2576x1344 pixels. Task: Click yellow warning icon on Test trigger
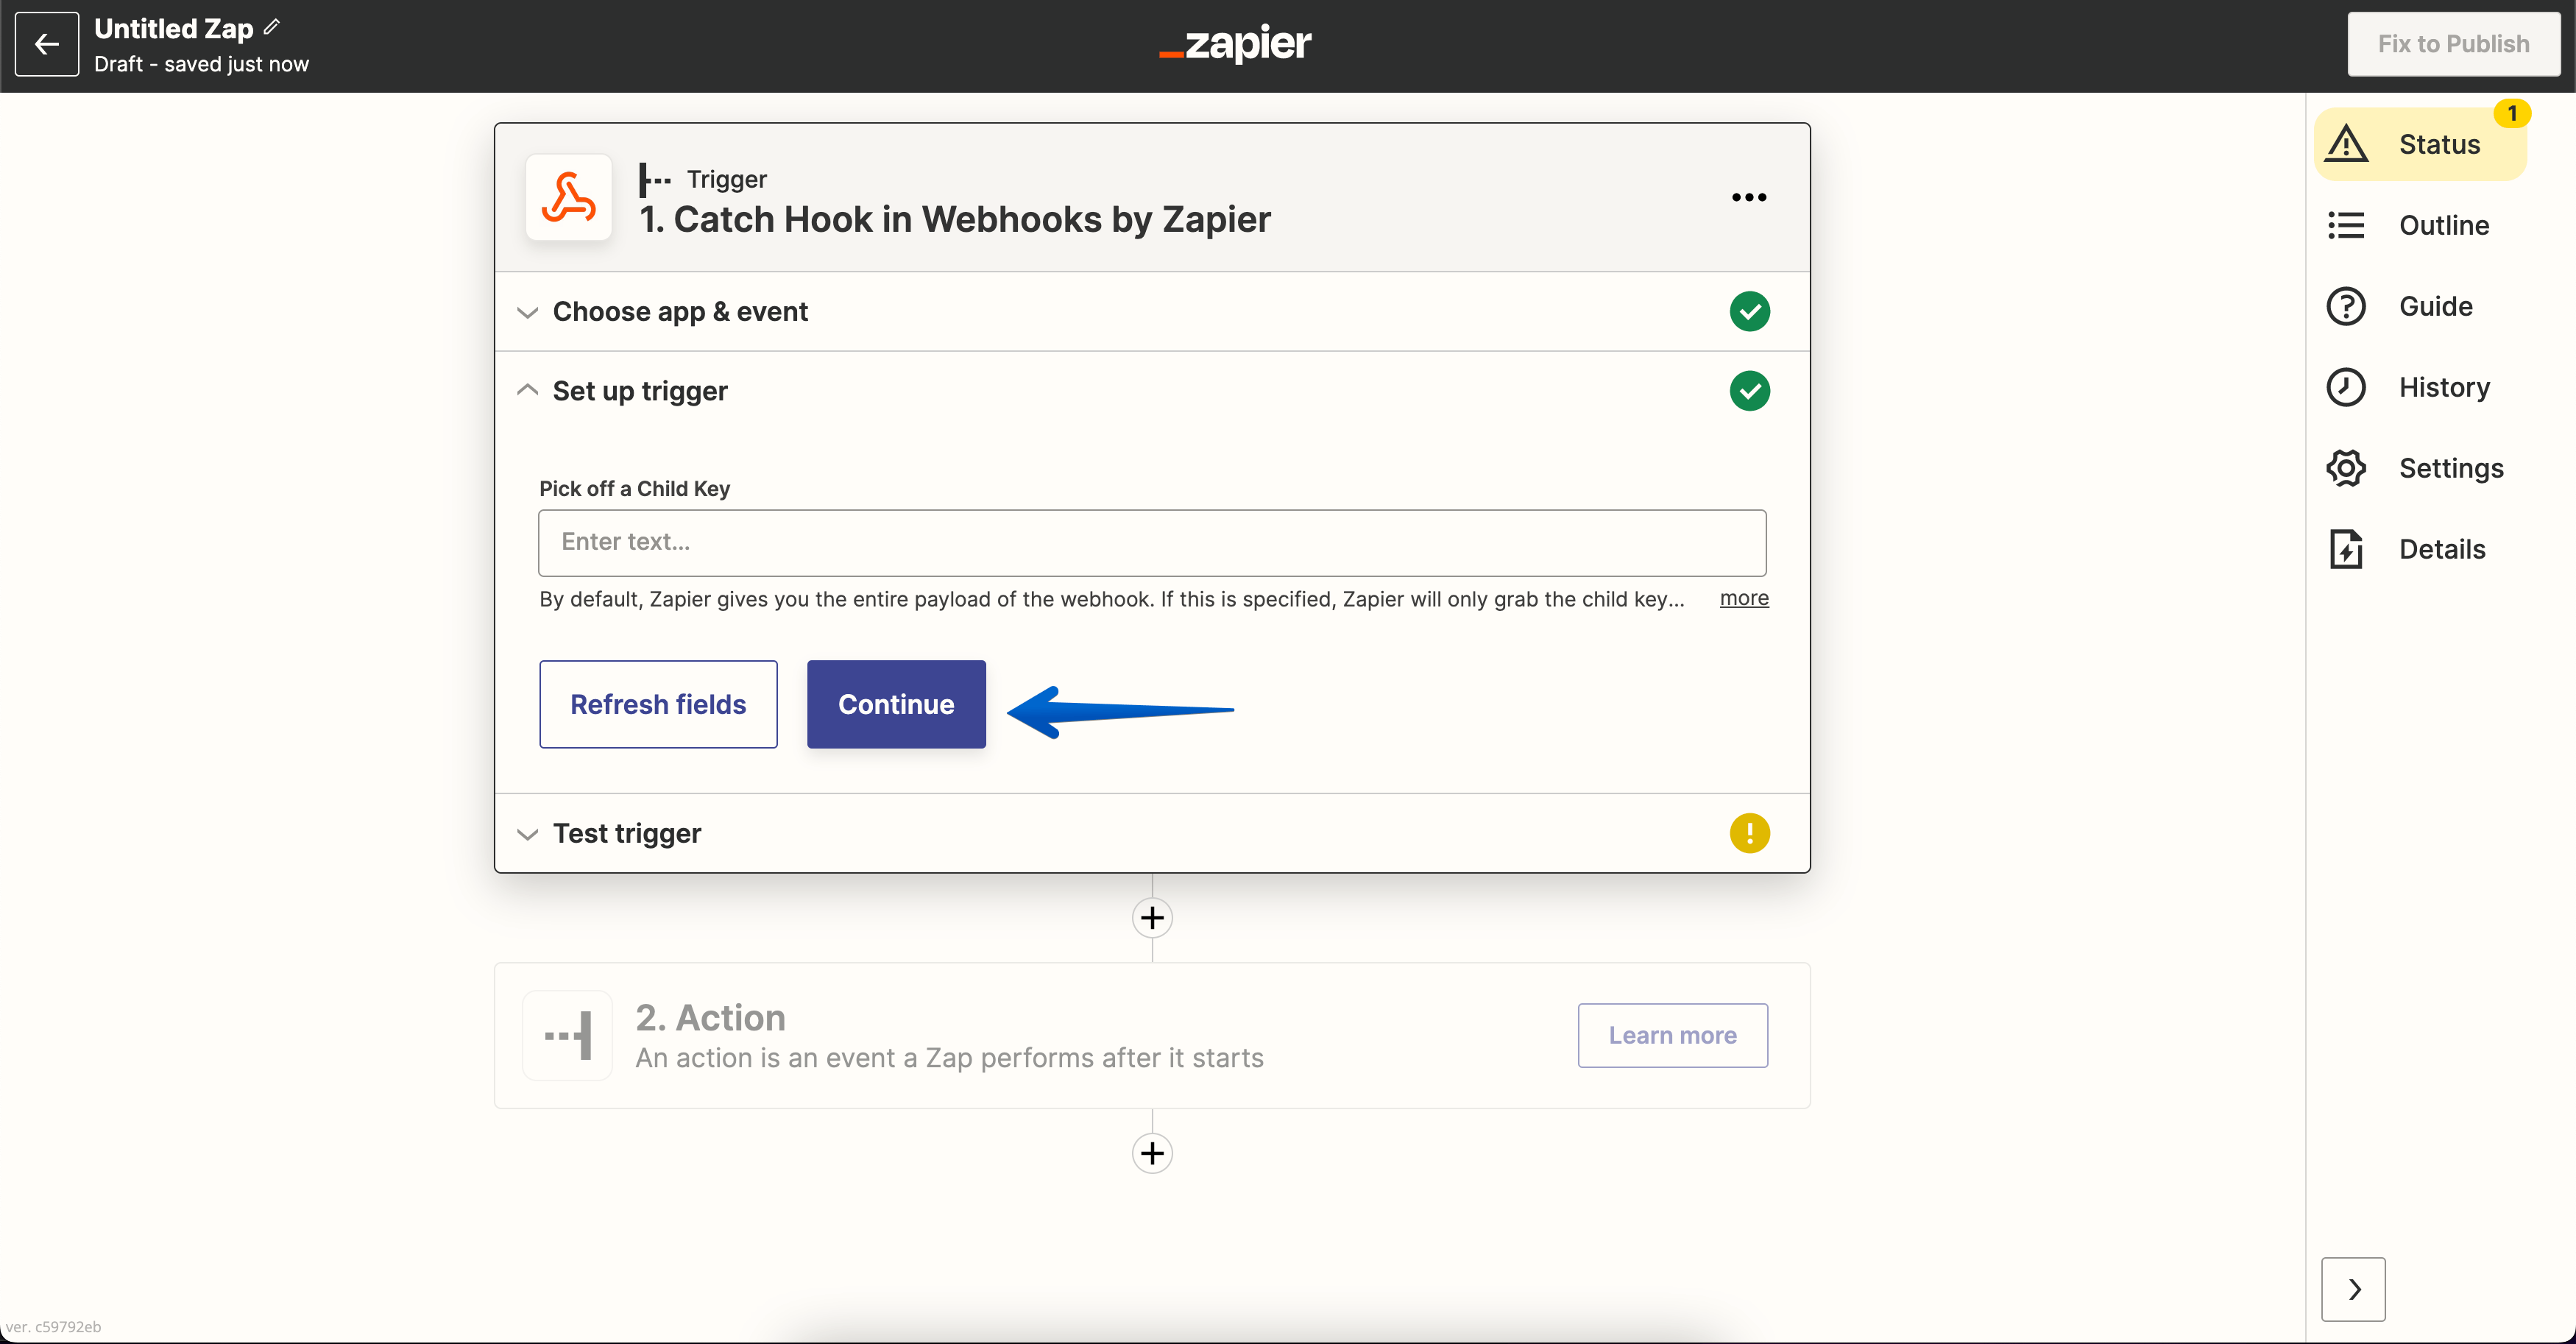tap(1749, 833)
